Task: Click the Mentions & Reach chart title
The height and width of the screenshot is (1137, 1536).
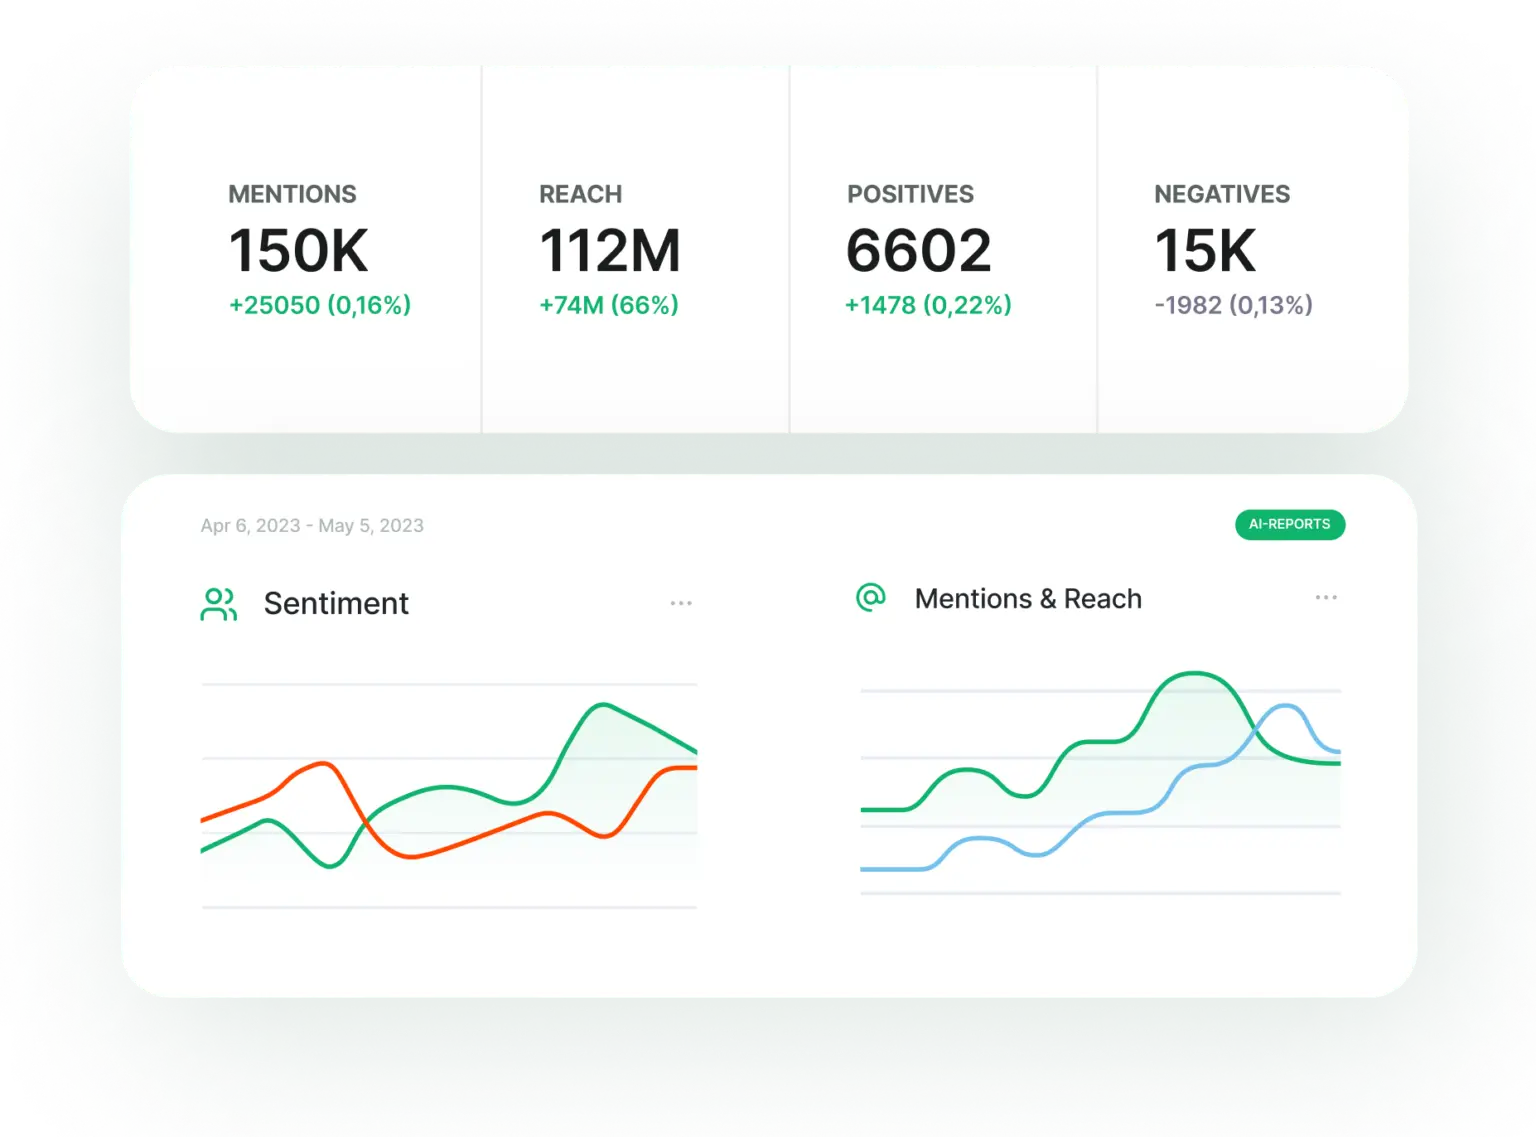Action: 1028,598
